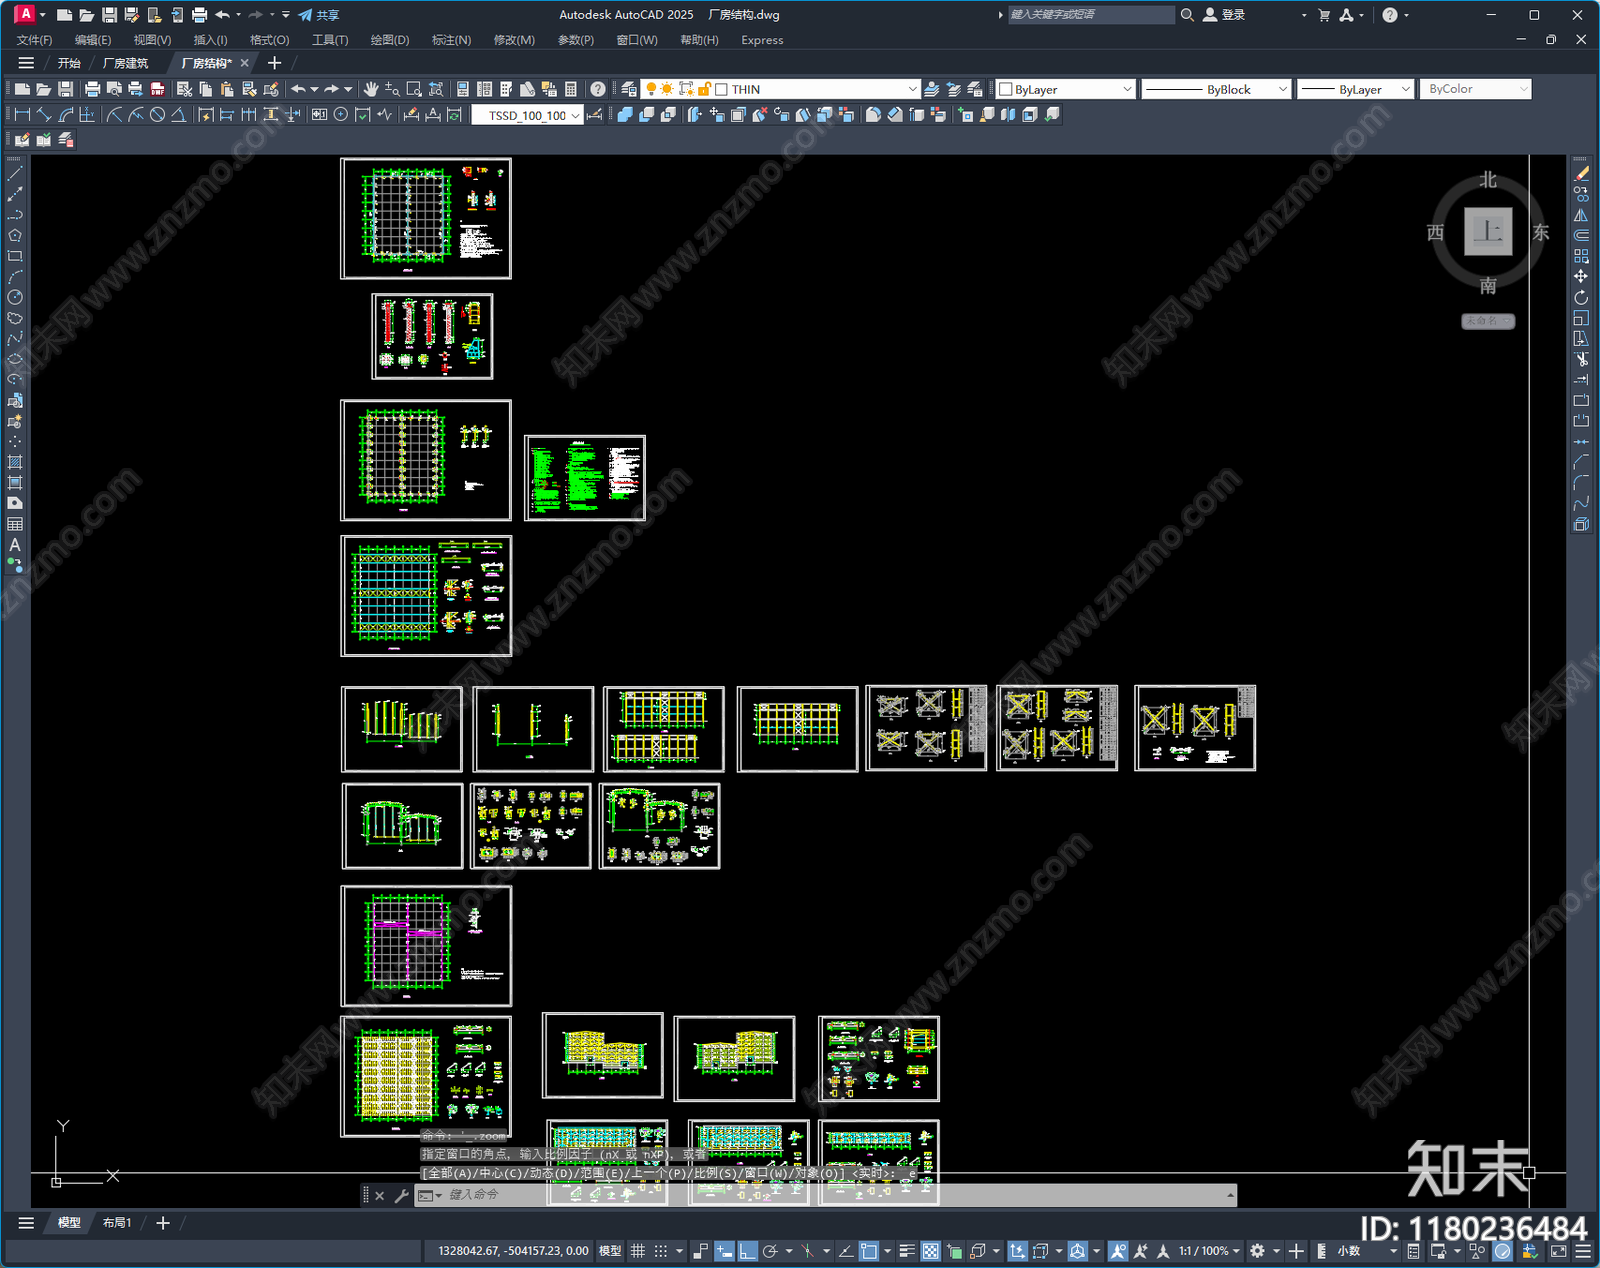Select the Diameter dimension tool
The image size is (1600, 1268).
[157, 115]
